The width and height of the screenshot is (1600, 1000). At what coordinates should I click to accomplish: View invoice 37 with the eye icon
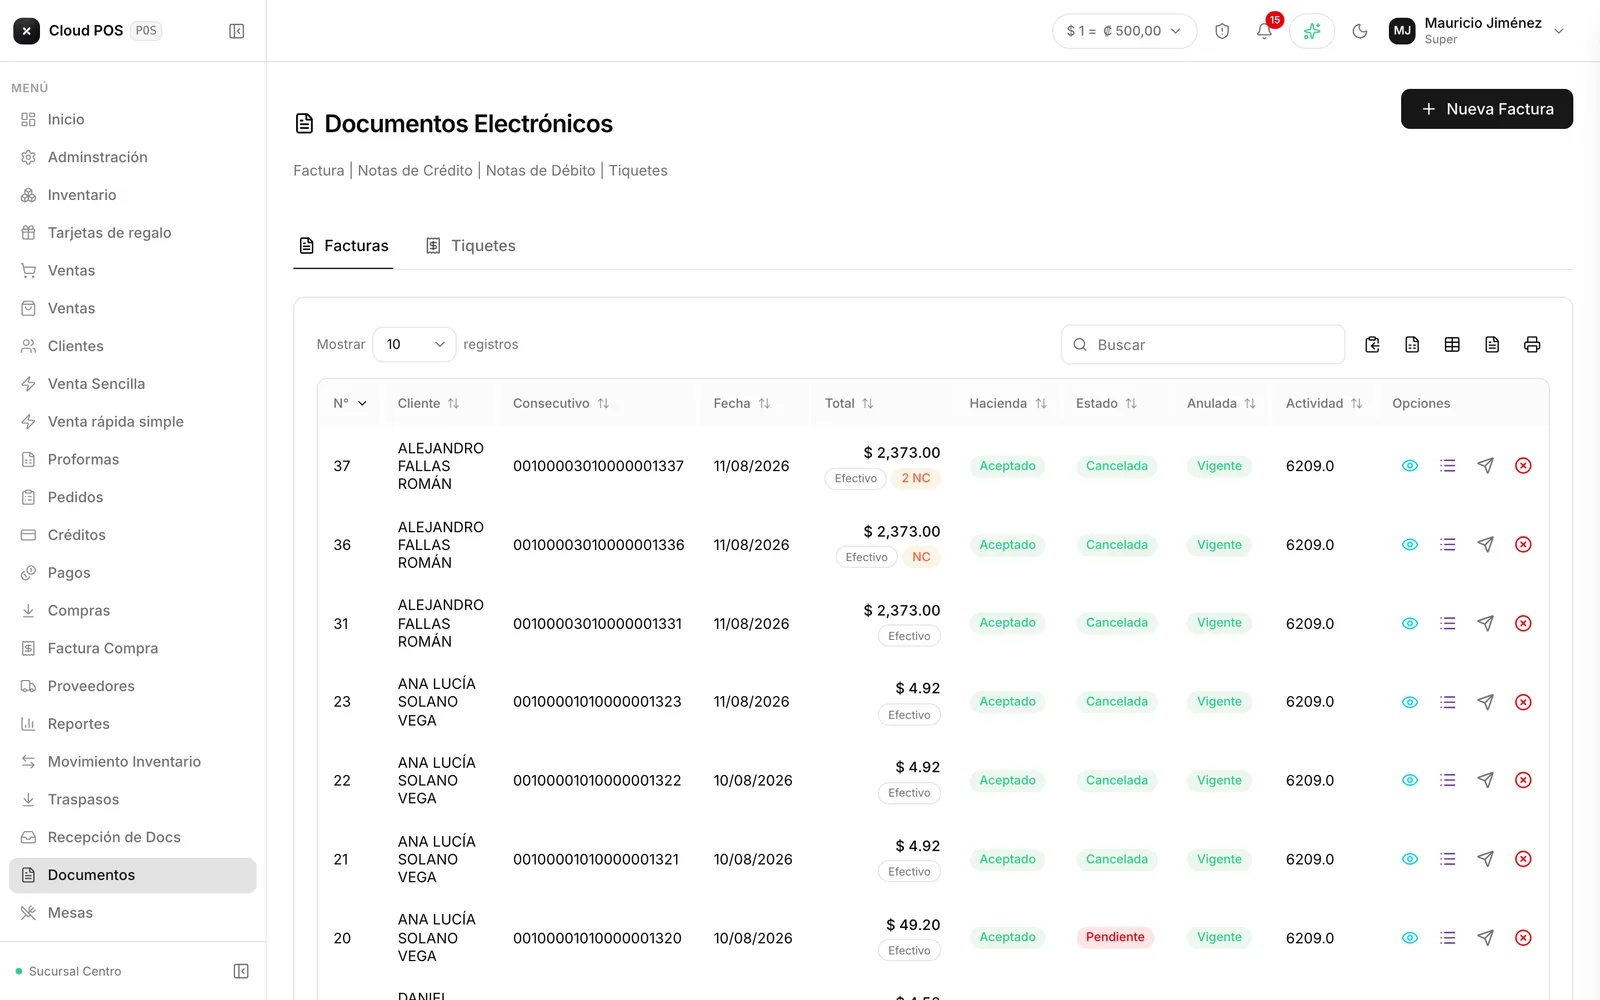click(1410, 466)
